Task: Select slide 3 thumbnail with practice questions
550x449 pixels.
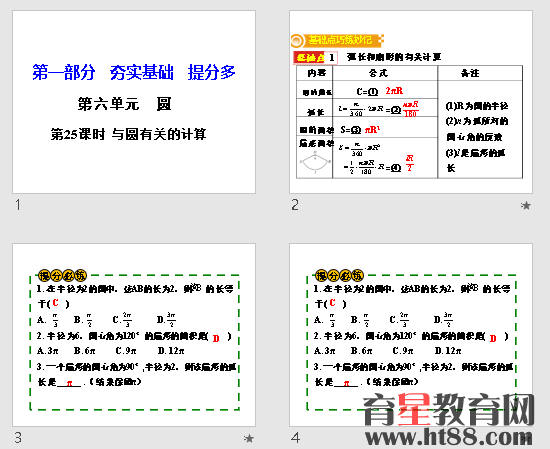Action: [134, 335]
